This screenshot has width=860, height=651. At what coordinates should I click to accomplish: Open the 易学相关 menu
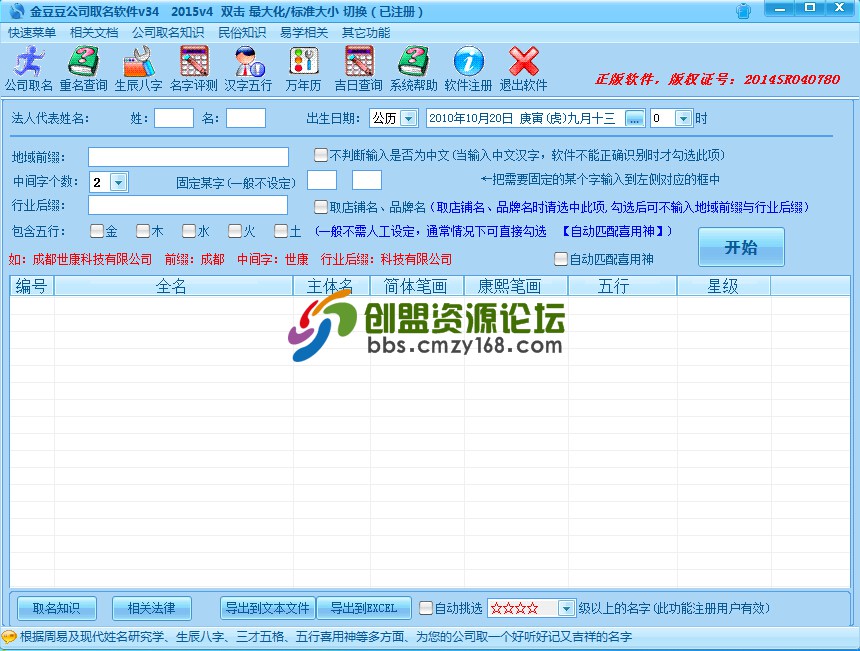click(x=304, y=33)
